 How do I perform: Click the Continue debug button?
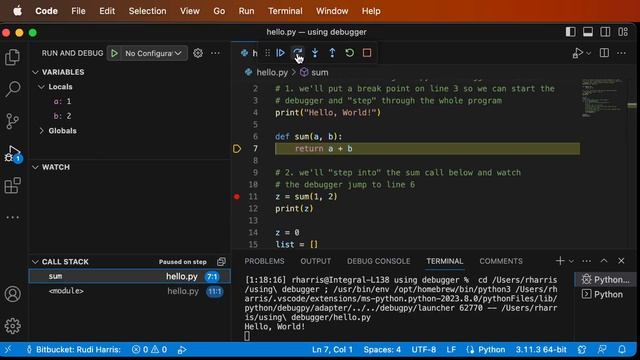pos(280,53)
